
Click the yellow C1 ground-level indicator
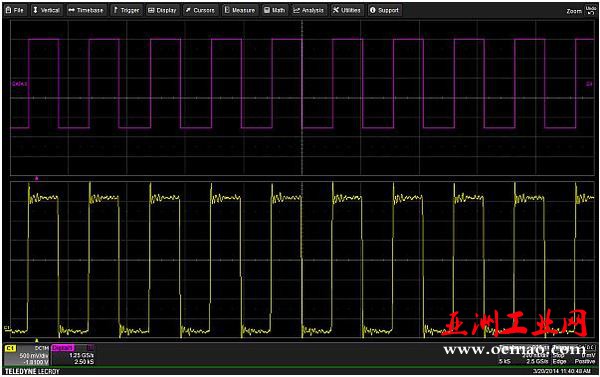(7, 328)
